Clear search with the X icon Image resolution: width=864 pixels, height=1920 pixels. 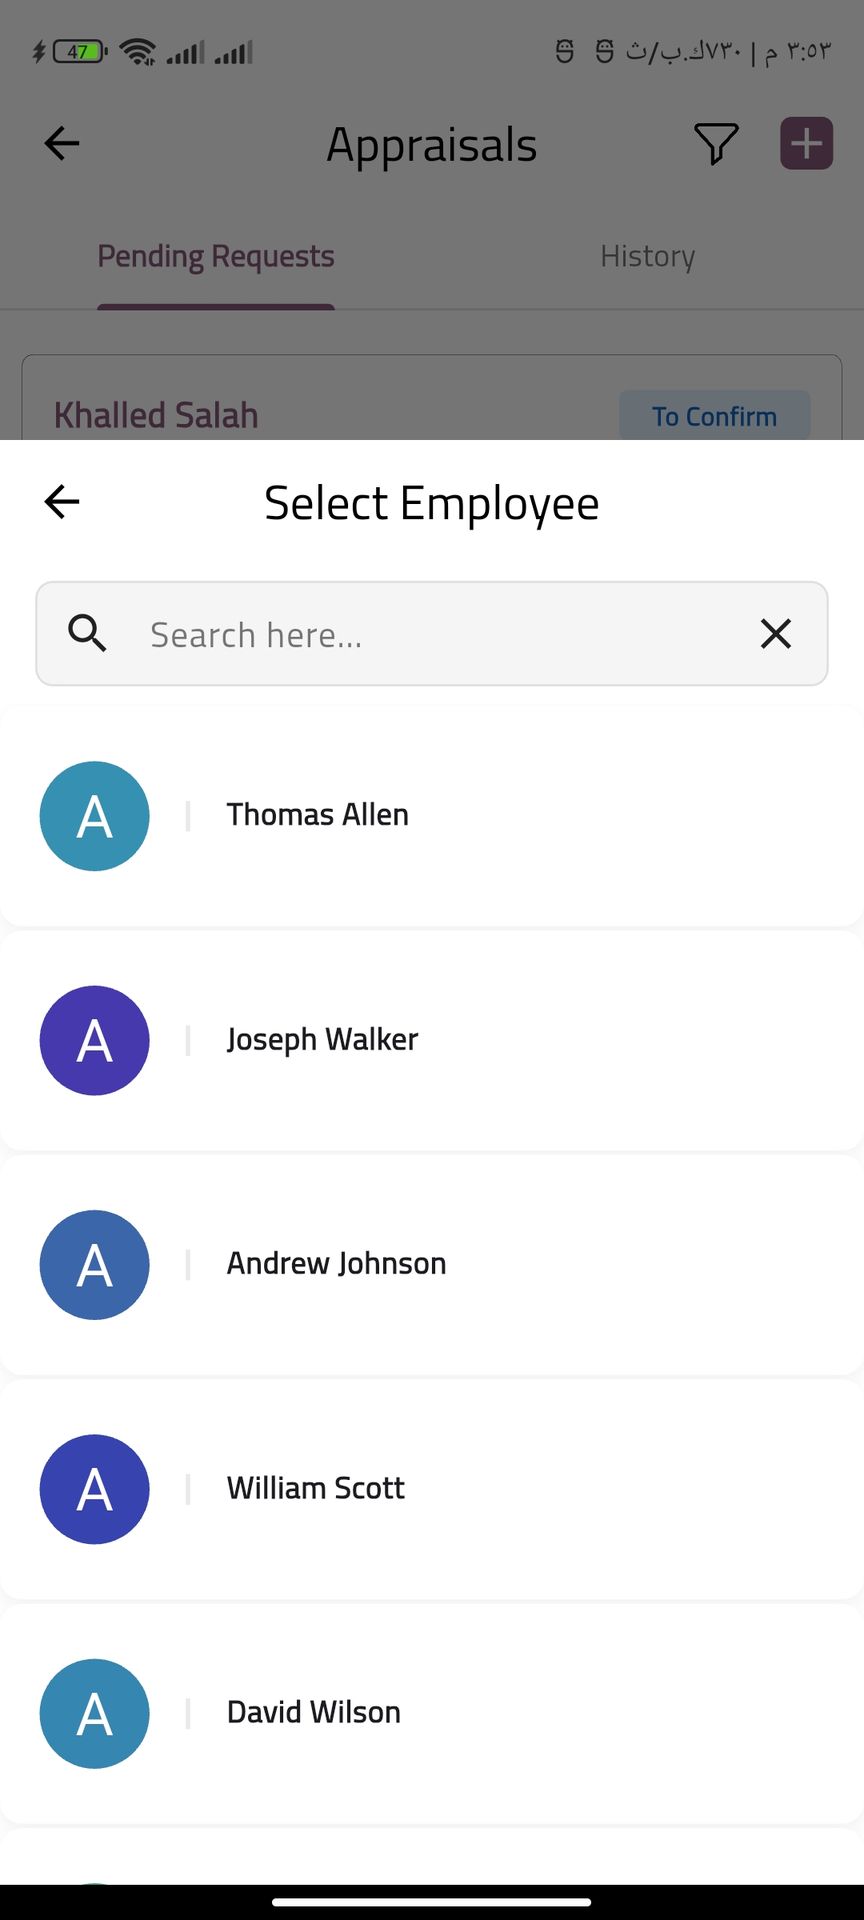tap(775, 634)
